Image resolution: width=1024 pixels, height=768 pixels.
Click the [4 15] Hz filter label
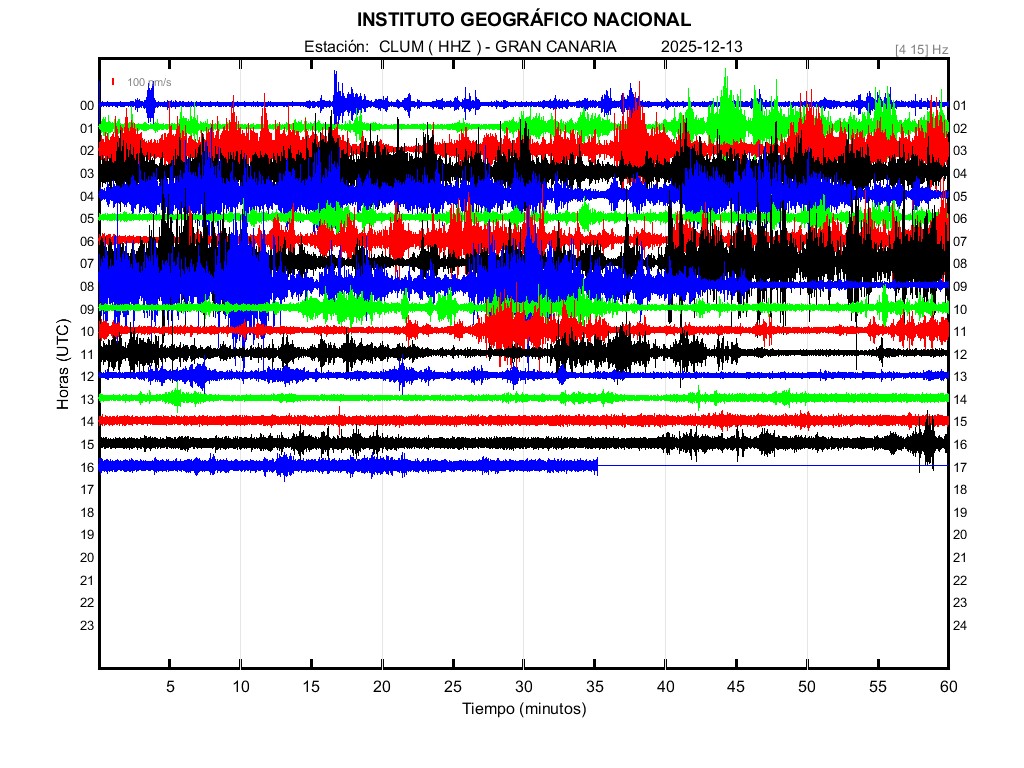click(x=921, y=49)
